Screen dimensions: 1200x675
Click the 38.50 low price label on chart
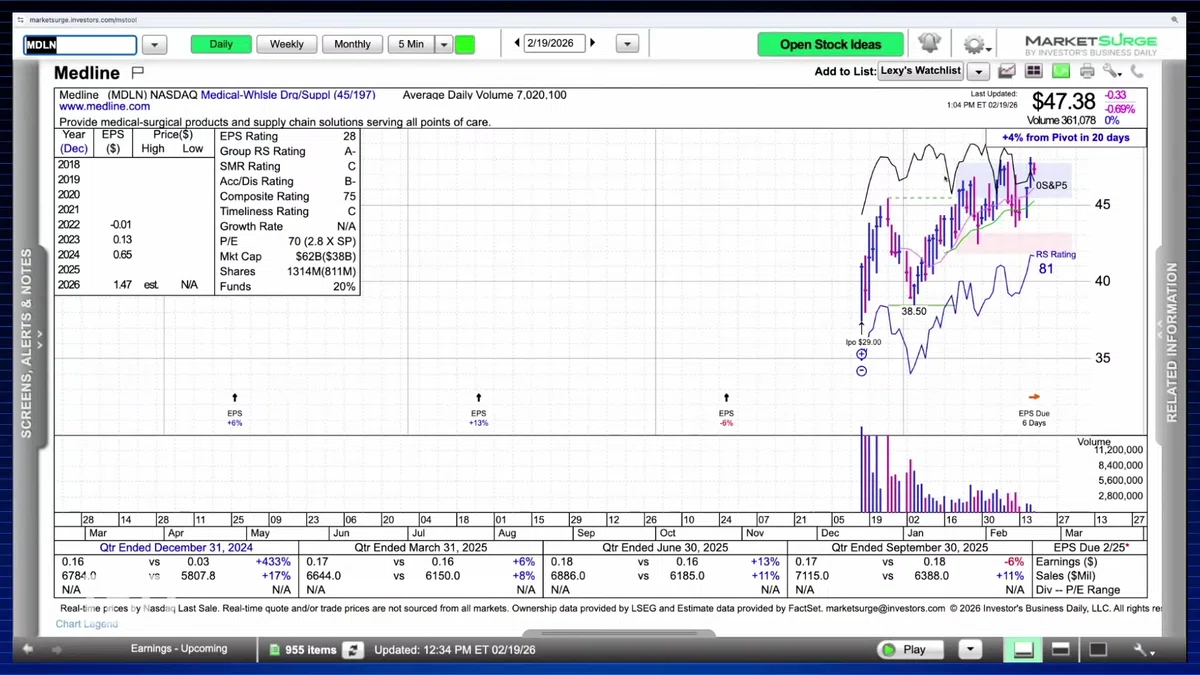(x=914, y=312)
